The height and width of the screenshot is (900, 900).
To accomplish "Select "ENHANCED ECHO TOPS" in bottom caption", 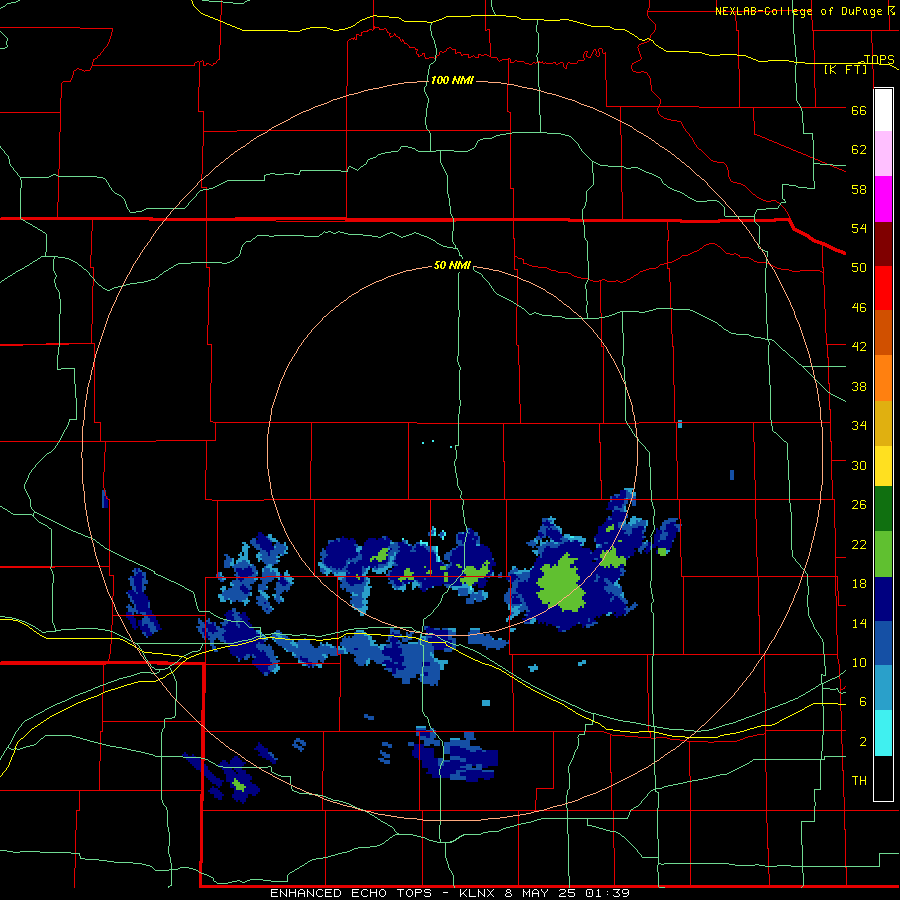I will point(351,893).
